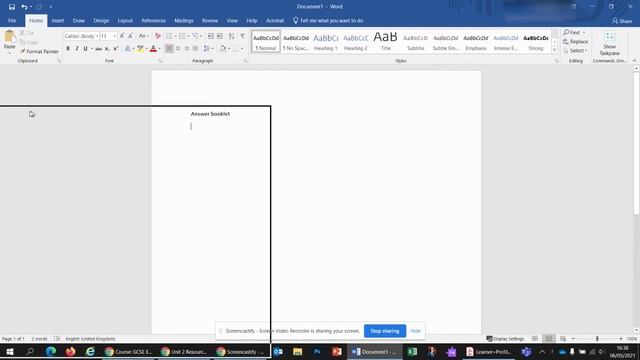Click the font color red A

[x=153, y=49]
